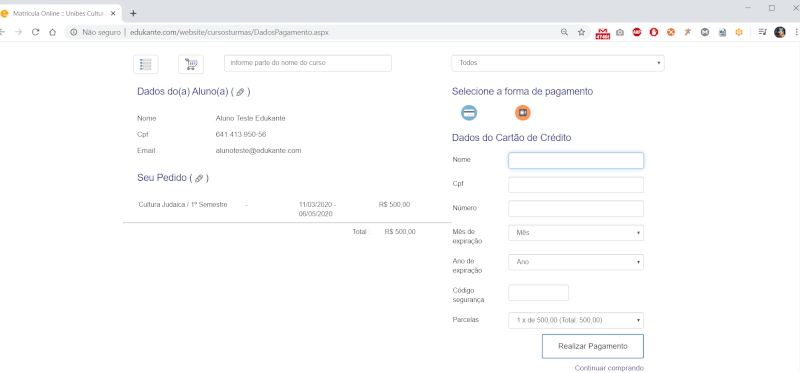The width and height of the screenshot is (800, 373).
Task: Click the order date range 11/03/2020
Action: coord(317,209)
